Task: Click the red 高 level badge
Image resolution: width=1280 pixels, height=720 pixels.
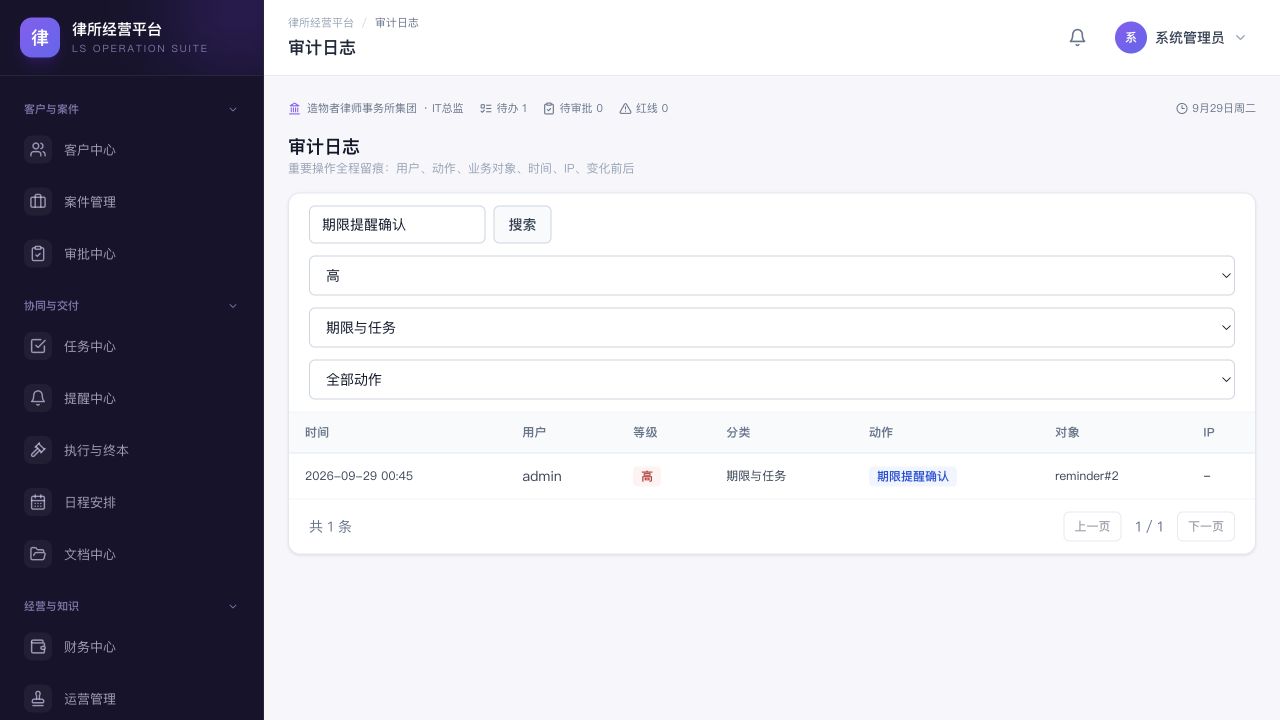Action: [647, 476]
